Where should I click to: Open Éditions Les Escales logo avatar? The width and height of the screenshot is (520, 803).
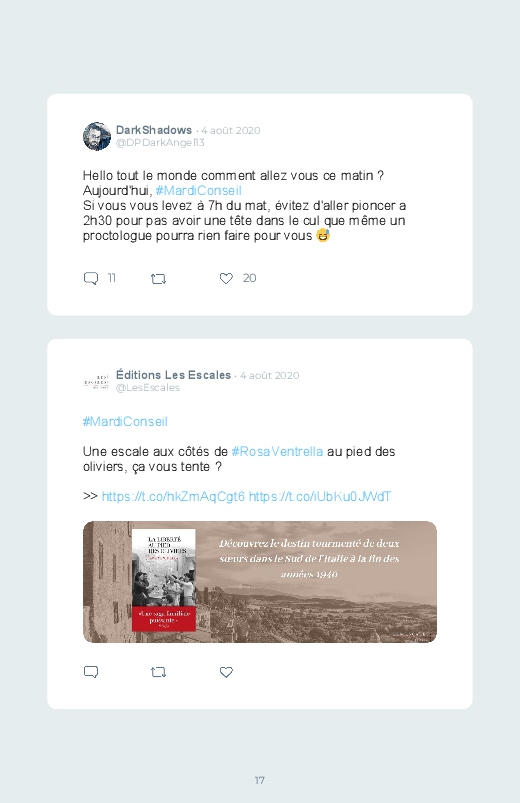[x=97, y=381]
